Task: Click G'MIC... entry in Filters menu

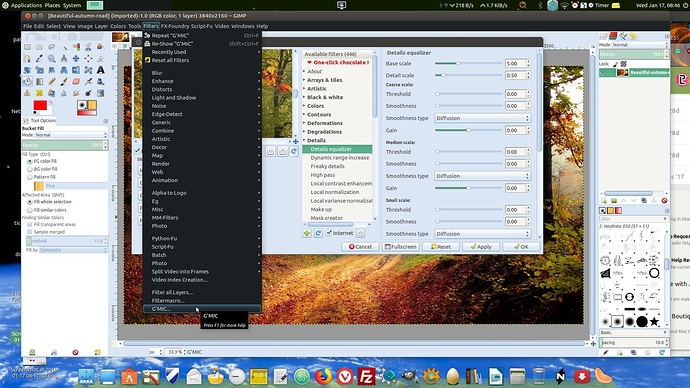Action: [x=202, y=309]
